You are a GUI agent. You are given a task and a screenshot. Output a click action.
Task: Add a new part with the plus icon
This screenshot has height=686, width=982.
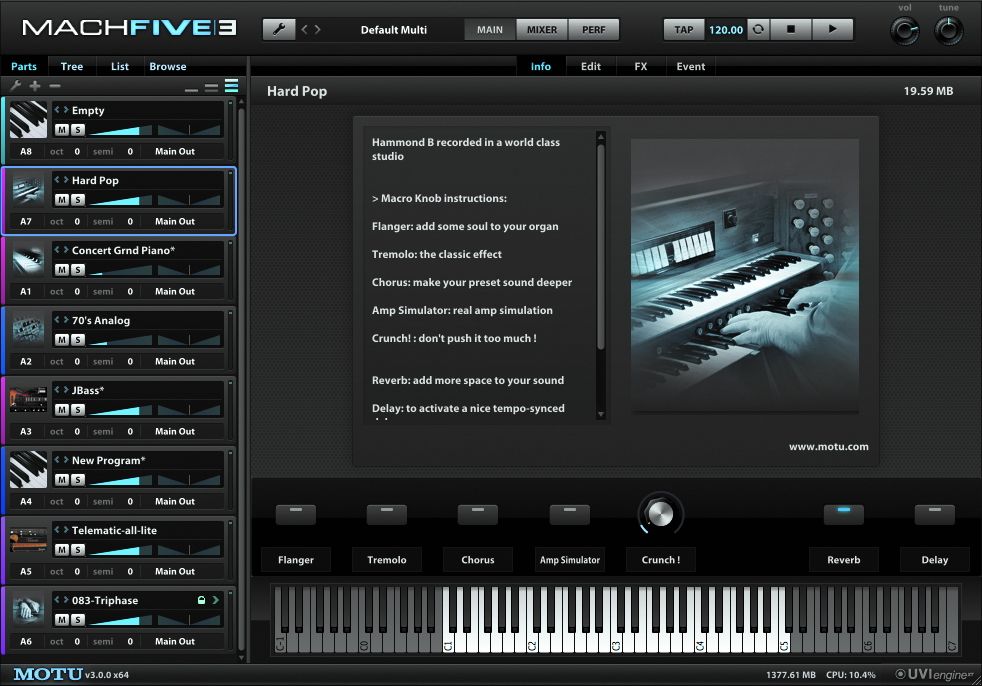pyautogui.click(x=35, y=86)
